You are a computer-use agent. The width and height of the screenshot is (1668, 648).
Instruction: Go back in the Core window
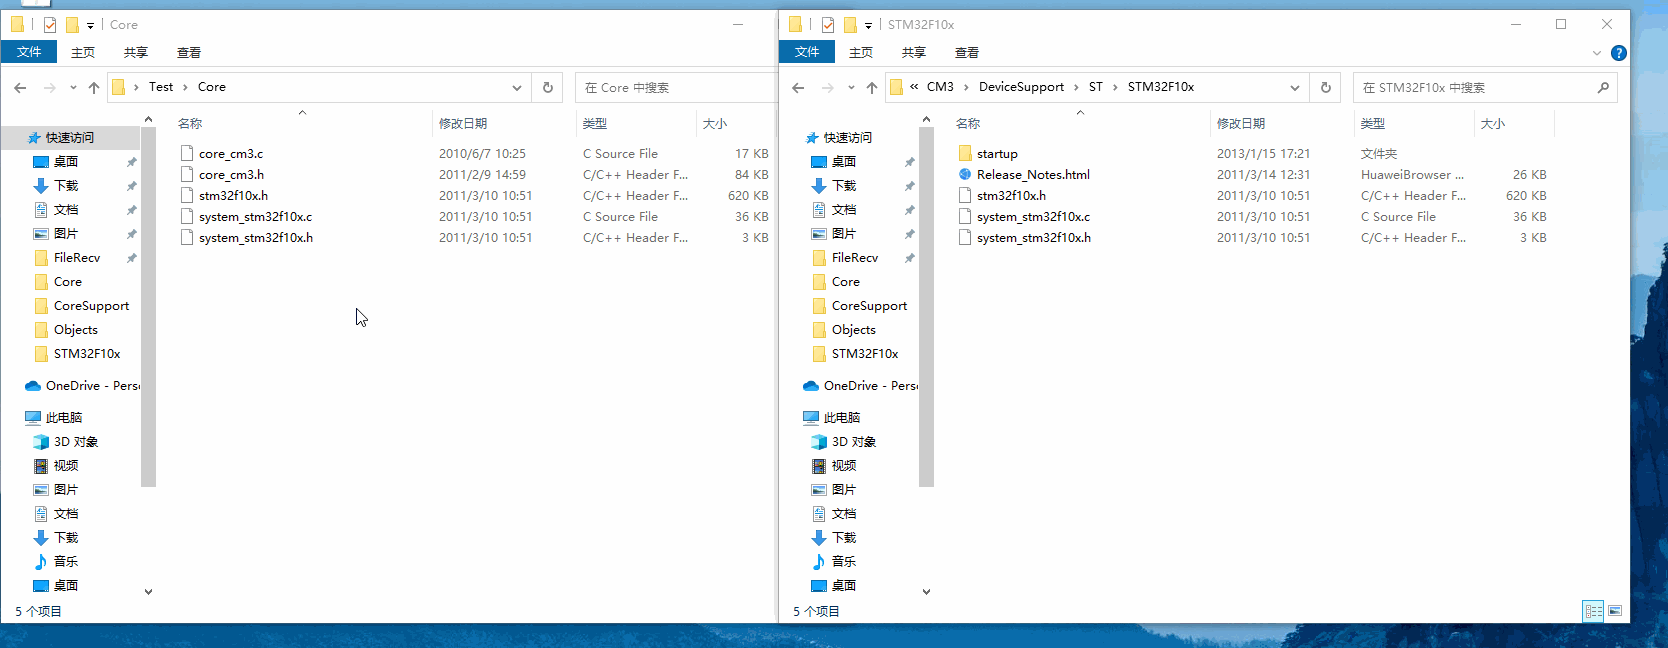click(x=20, y=88)
